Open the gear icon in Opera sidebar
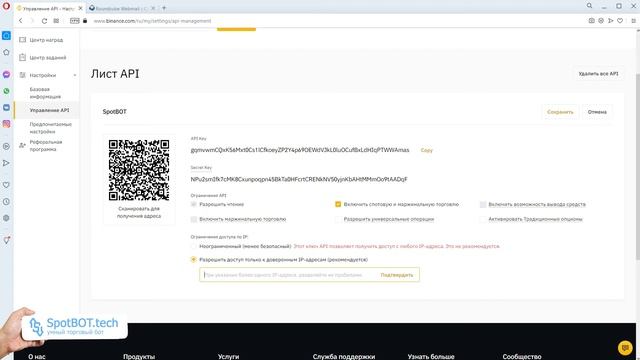640x360 pixels. [6, 218]
